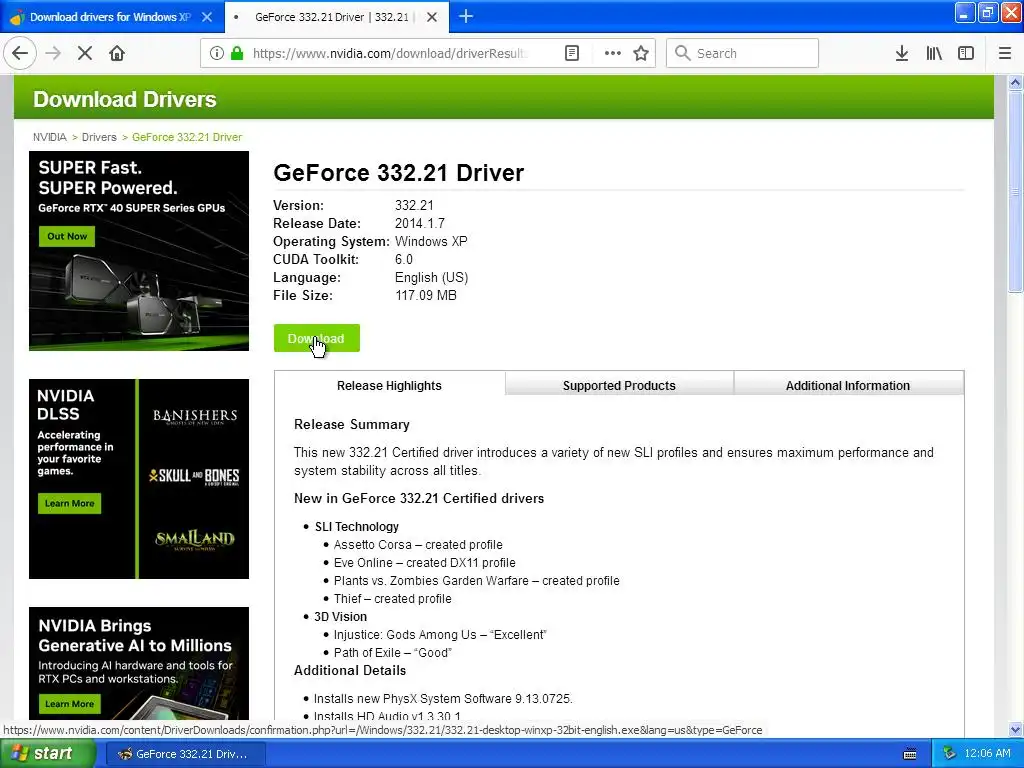Bookmark this page with the star
Viewport: 1024px width, 768px height.
coord(641,53)
